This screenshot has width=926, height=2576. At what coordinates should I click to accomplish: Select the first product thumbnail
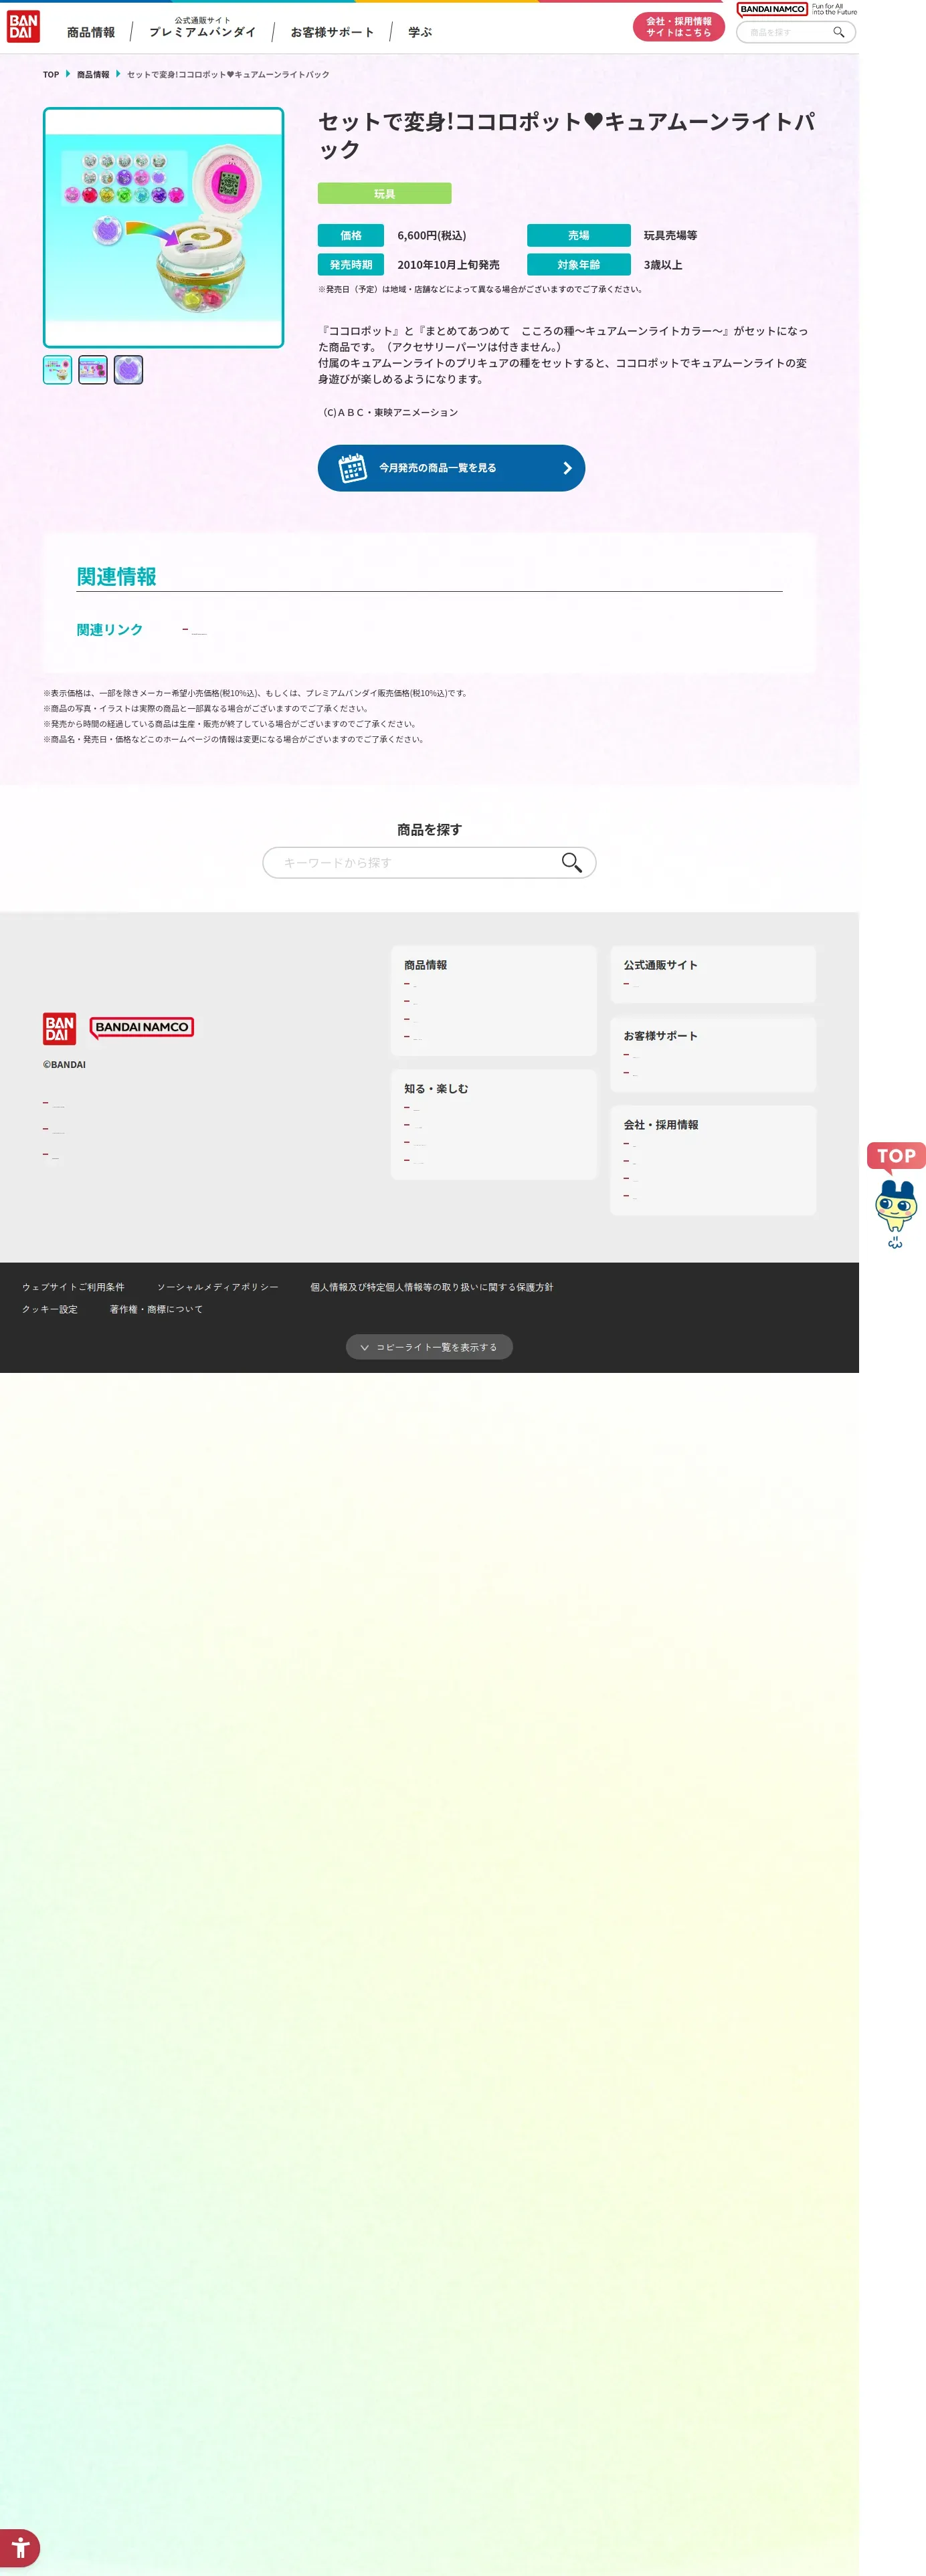coord(57,370)
